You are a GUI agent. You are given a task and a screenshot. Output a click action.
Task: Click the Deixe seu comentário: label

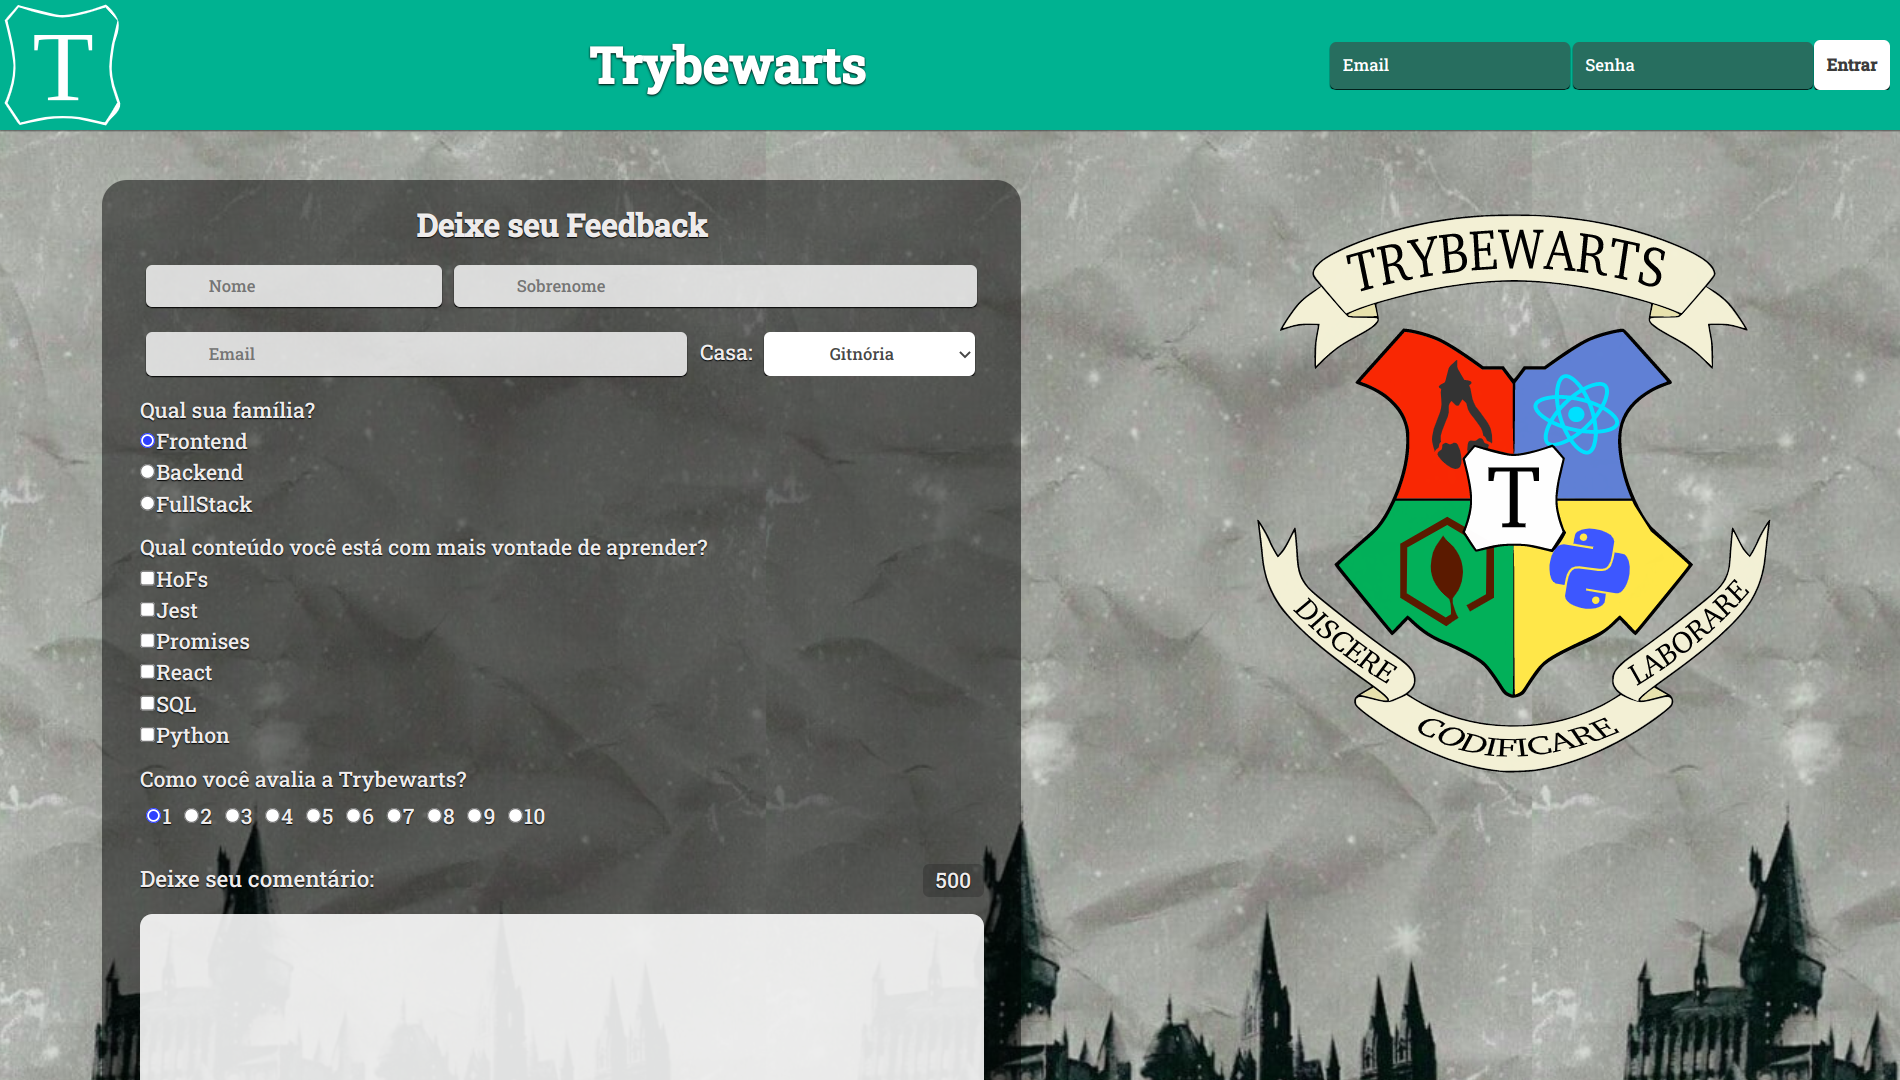pyautogui.click(x=257, y=879)
